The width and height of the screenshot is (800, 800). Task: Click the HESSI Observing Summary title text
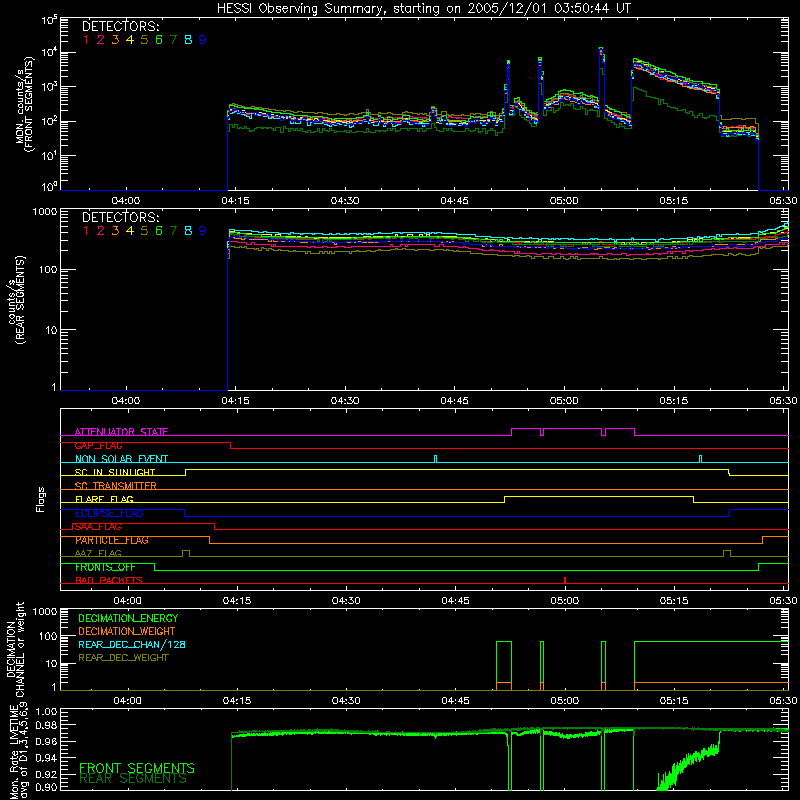click(x=424, y=9)
